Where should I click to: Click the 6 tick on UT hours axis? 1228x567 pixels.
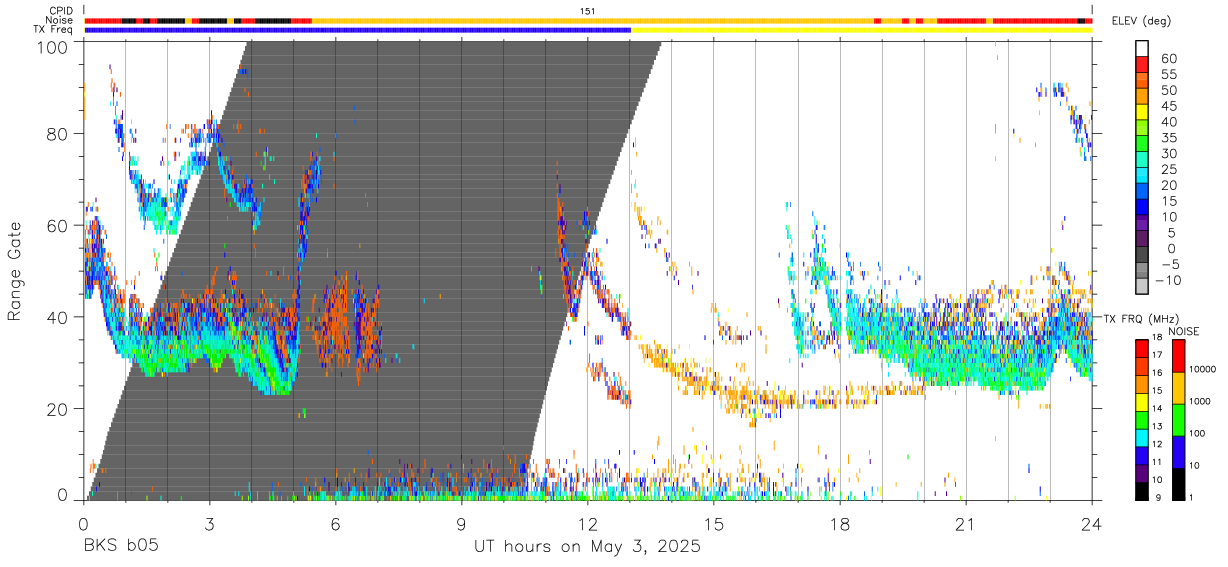335,522
